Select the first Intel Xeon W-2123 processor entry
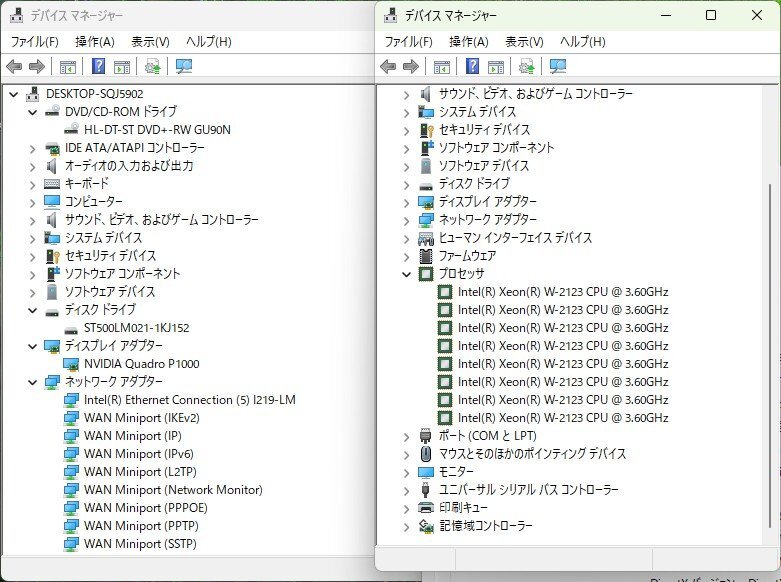The width and height of the screenshot is (781, 582). 562,292
